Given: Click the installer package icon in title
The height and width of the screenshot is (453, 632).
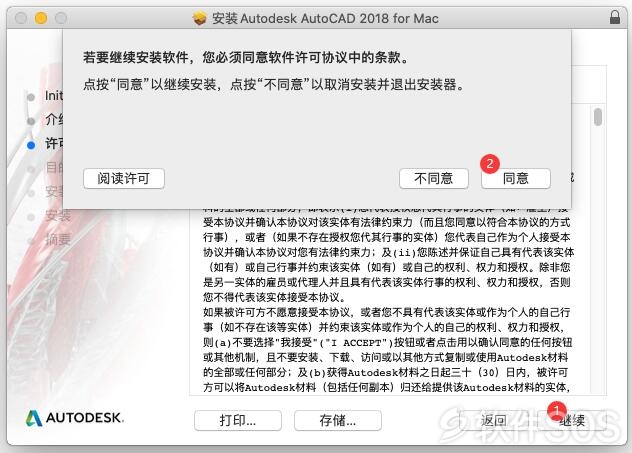Looking at the screenshot, I should [x=200, y=18].
